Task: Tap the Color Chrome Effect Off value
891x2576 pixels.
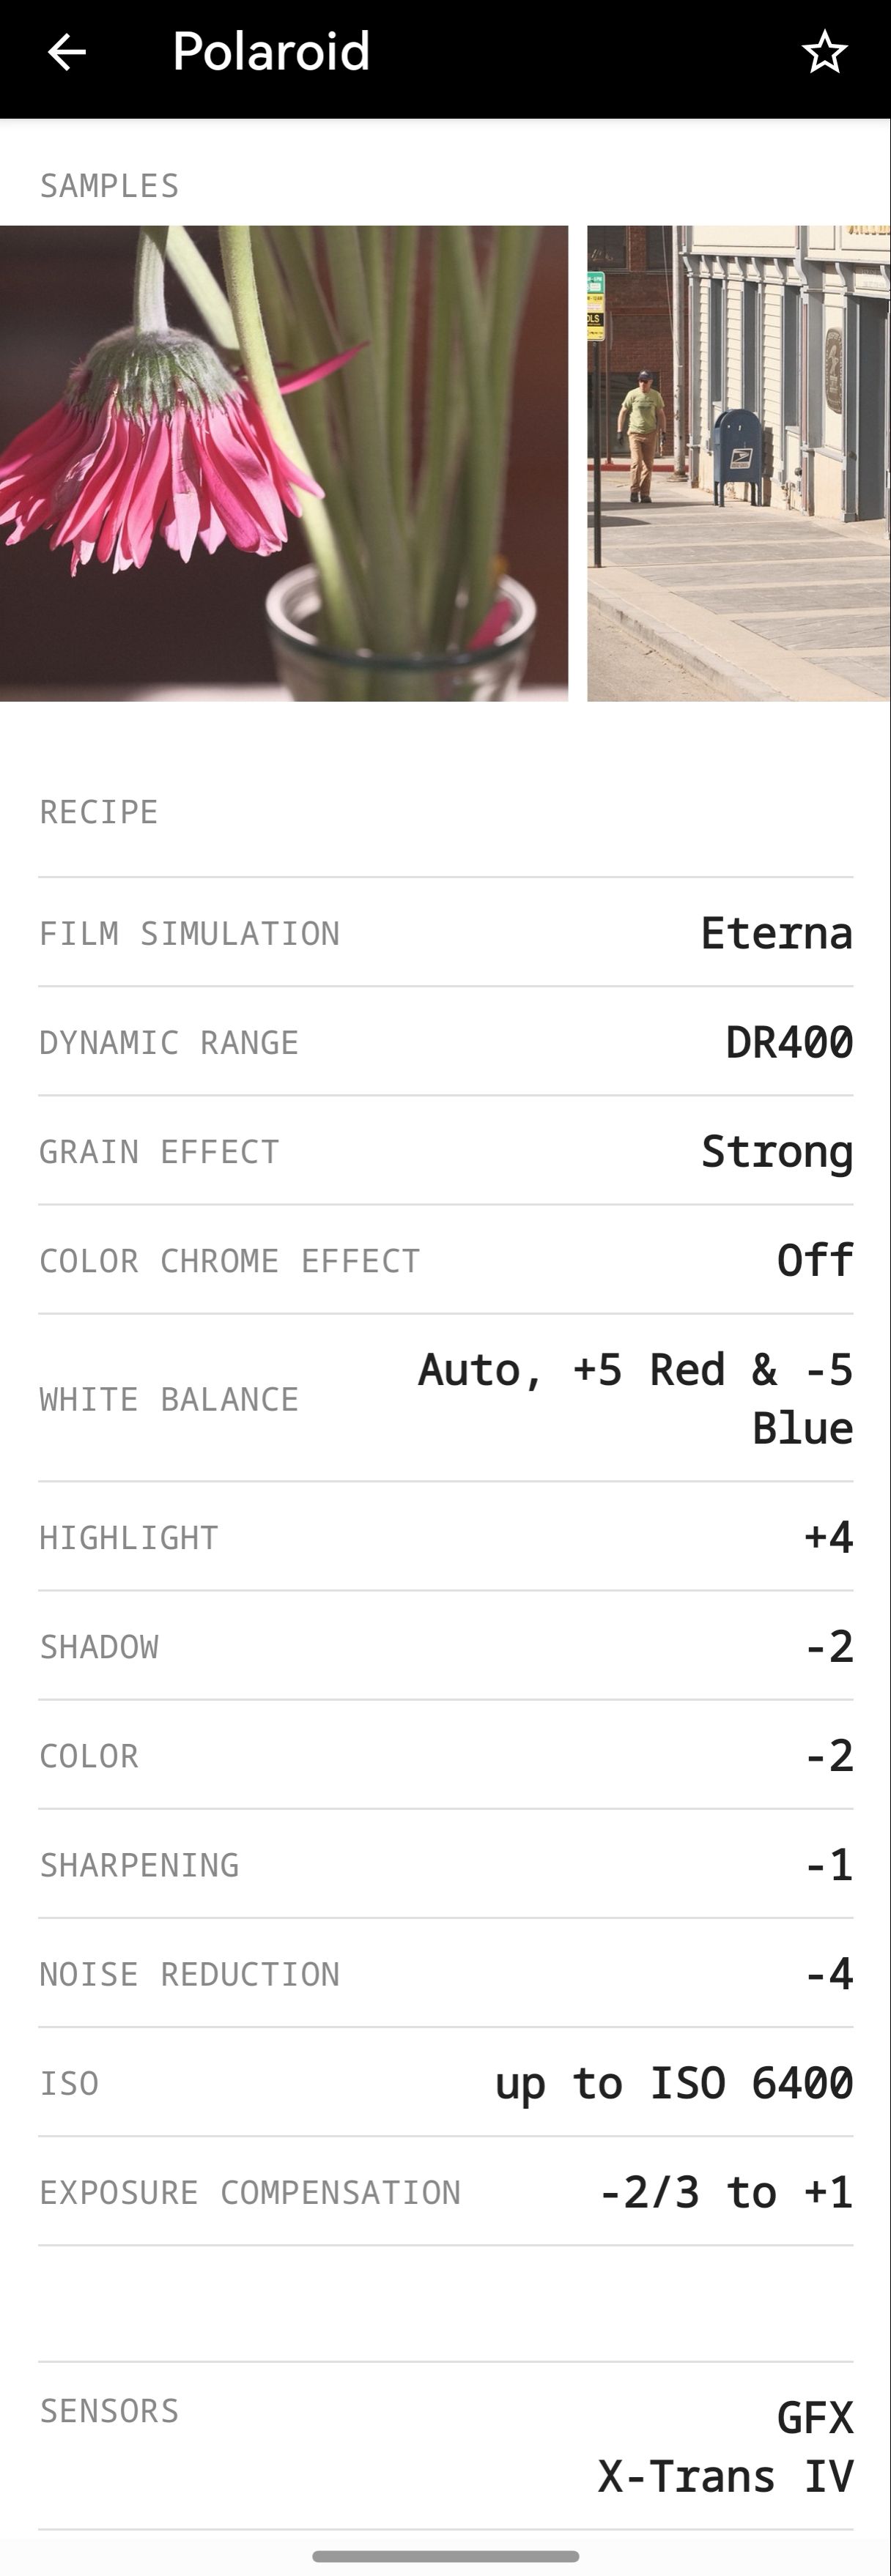Action: point(814,1260)
